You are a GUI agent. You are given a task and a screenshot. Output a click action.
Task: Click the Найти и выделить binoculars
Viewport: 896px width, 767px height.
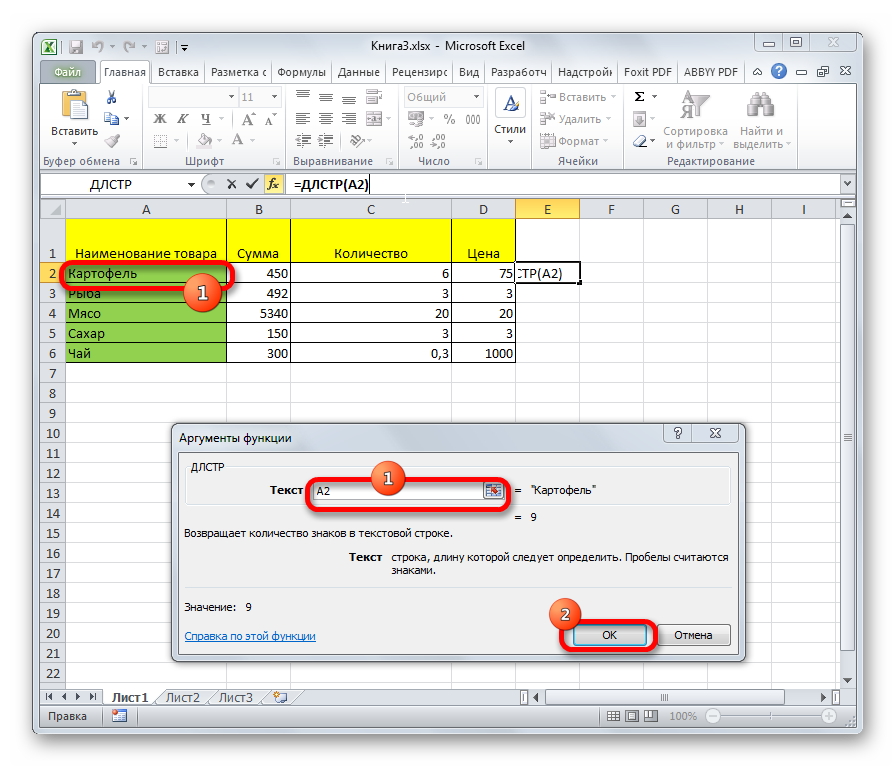(x=761, y=120)
